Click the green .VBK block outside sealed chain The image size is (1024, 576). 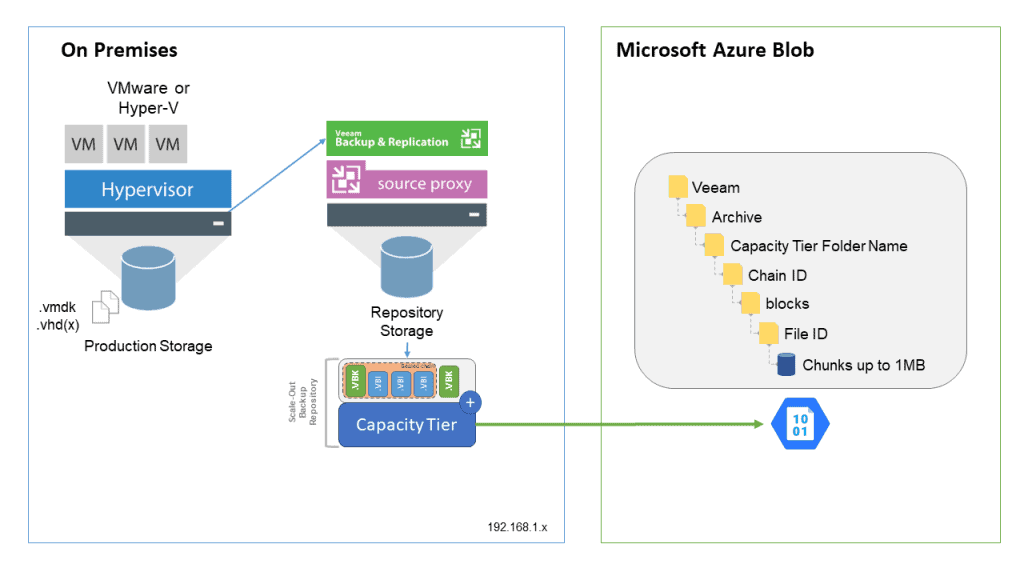pyautogui.click(x=450, y=381)
